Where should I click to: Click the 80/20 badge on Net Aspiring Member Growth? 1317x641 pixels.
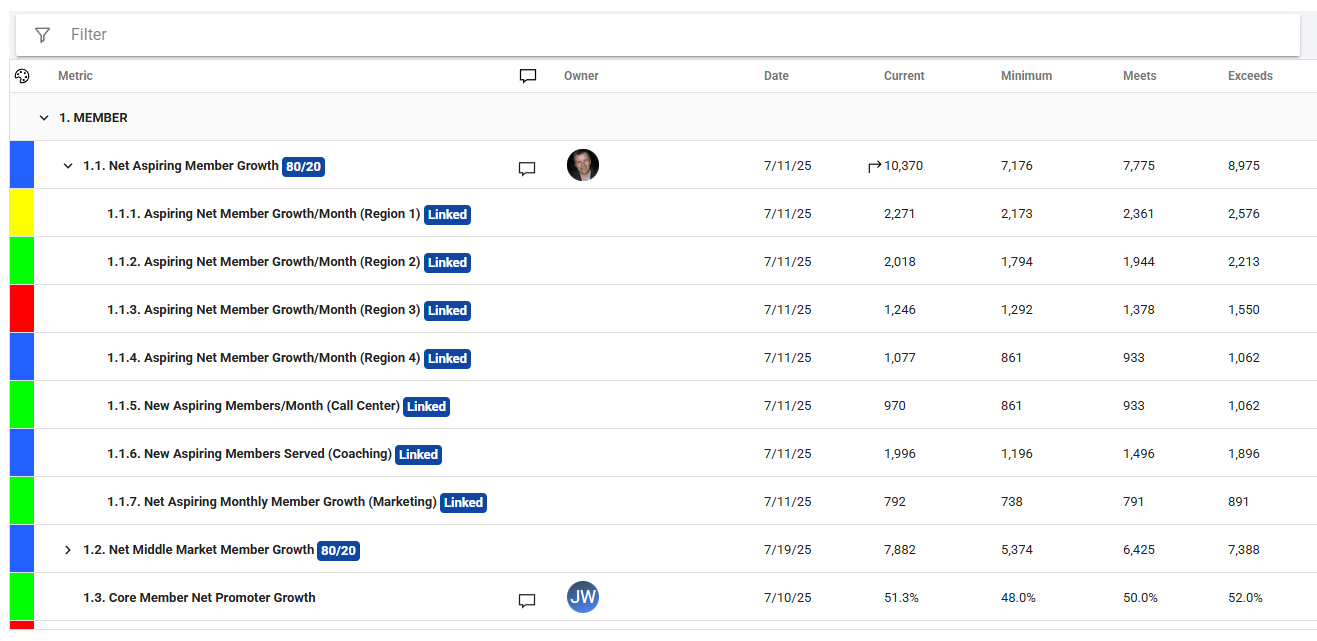pos(303,166)
